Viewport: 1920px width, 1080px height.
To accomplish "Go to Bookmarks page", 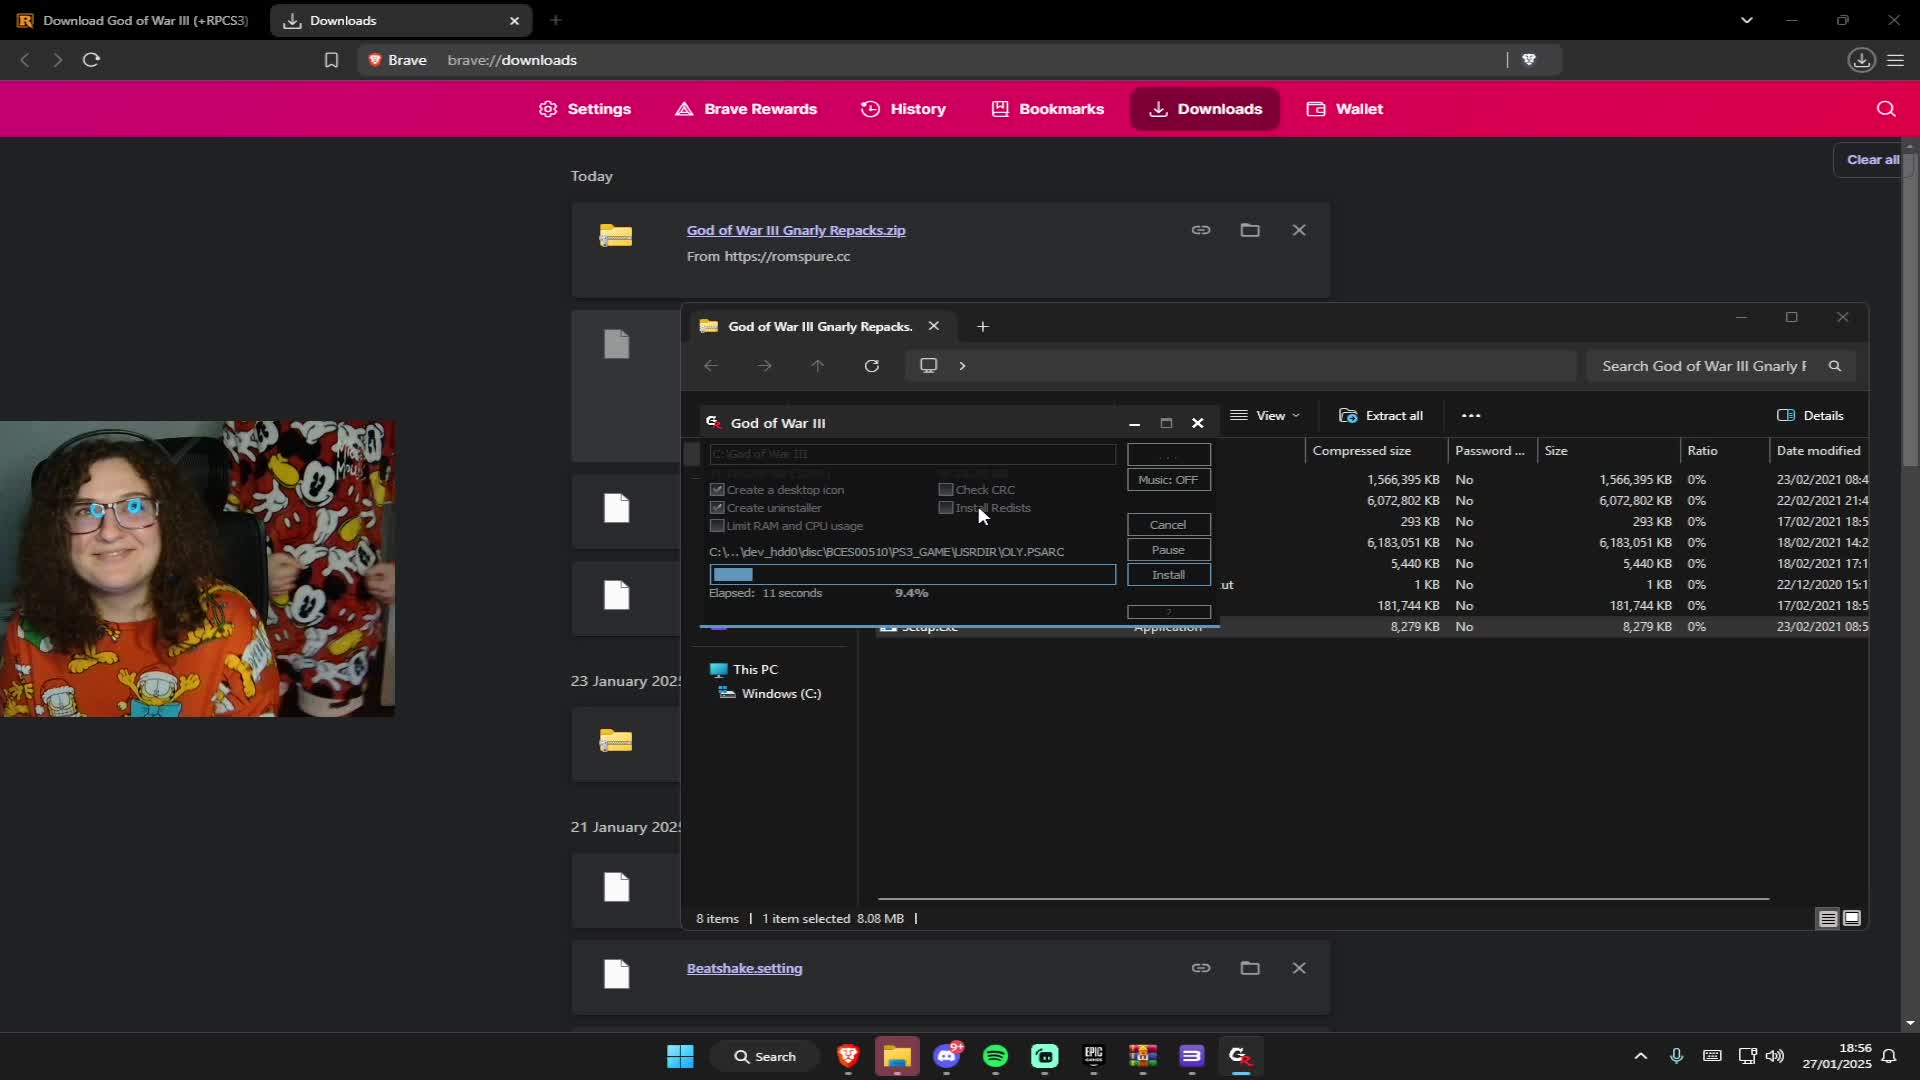I will coord(1048,109).
